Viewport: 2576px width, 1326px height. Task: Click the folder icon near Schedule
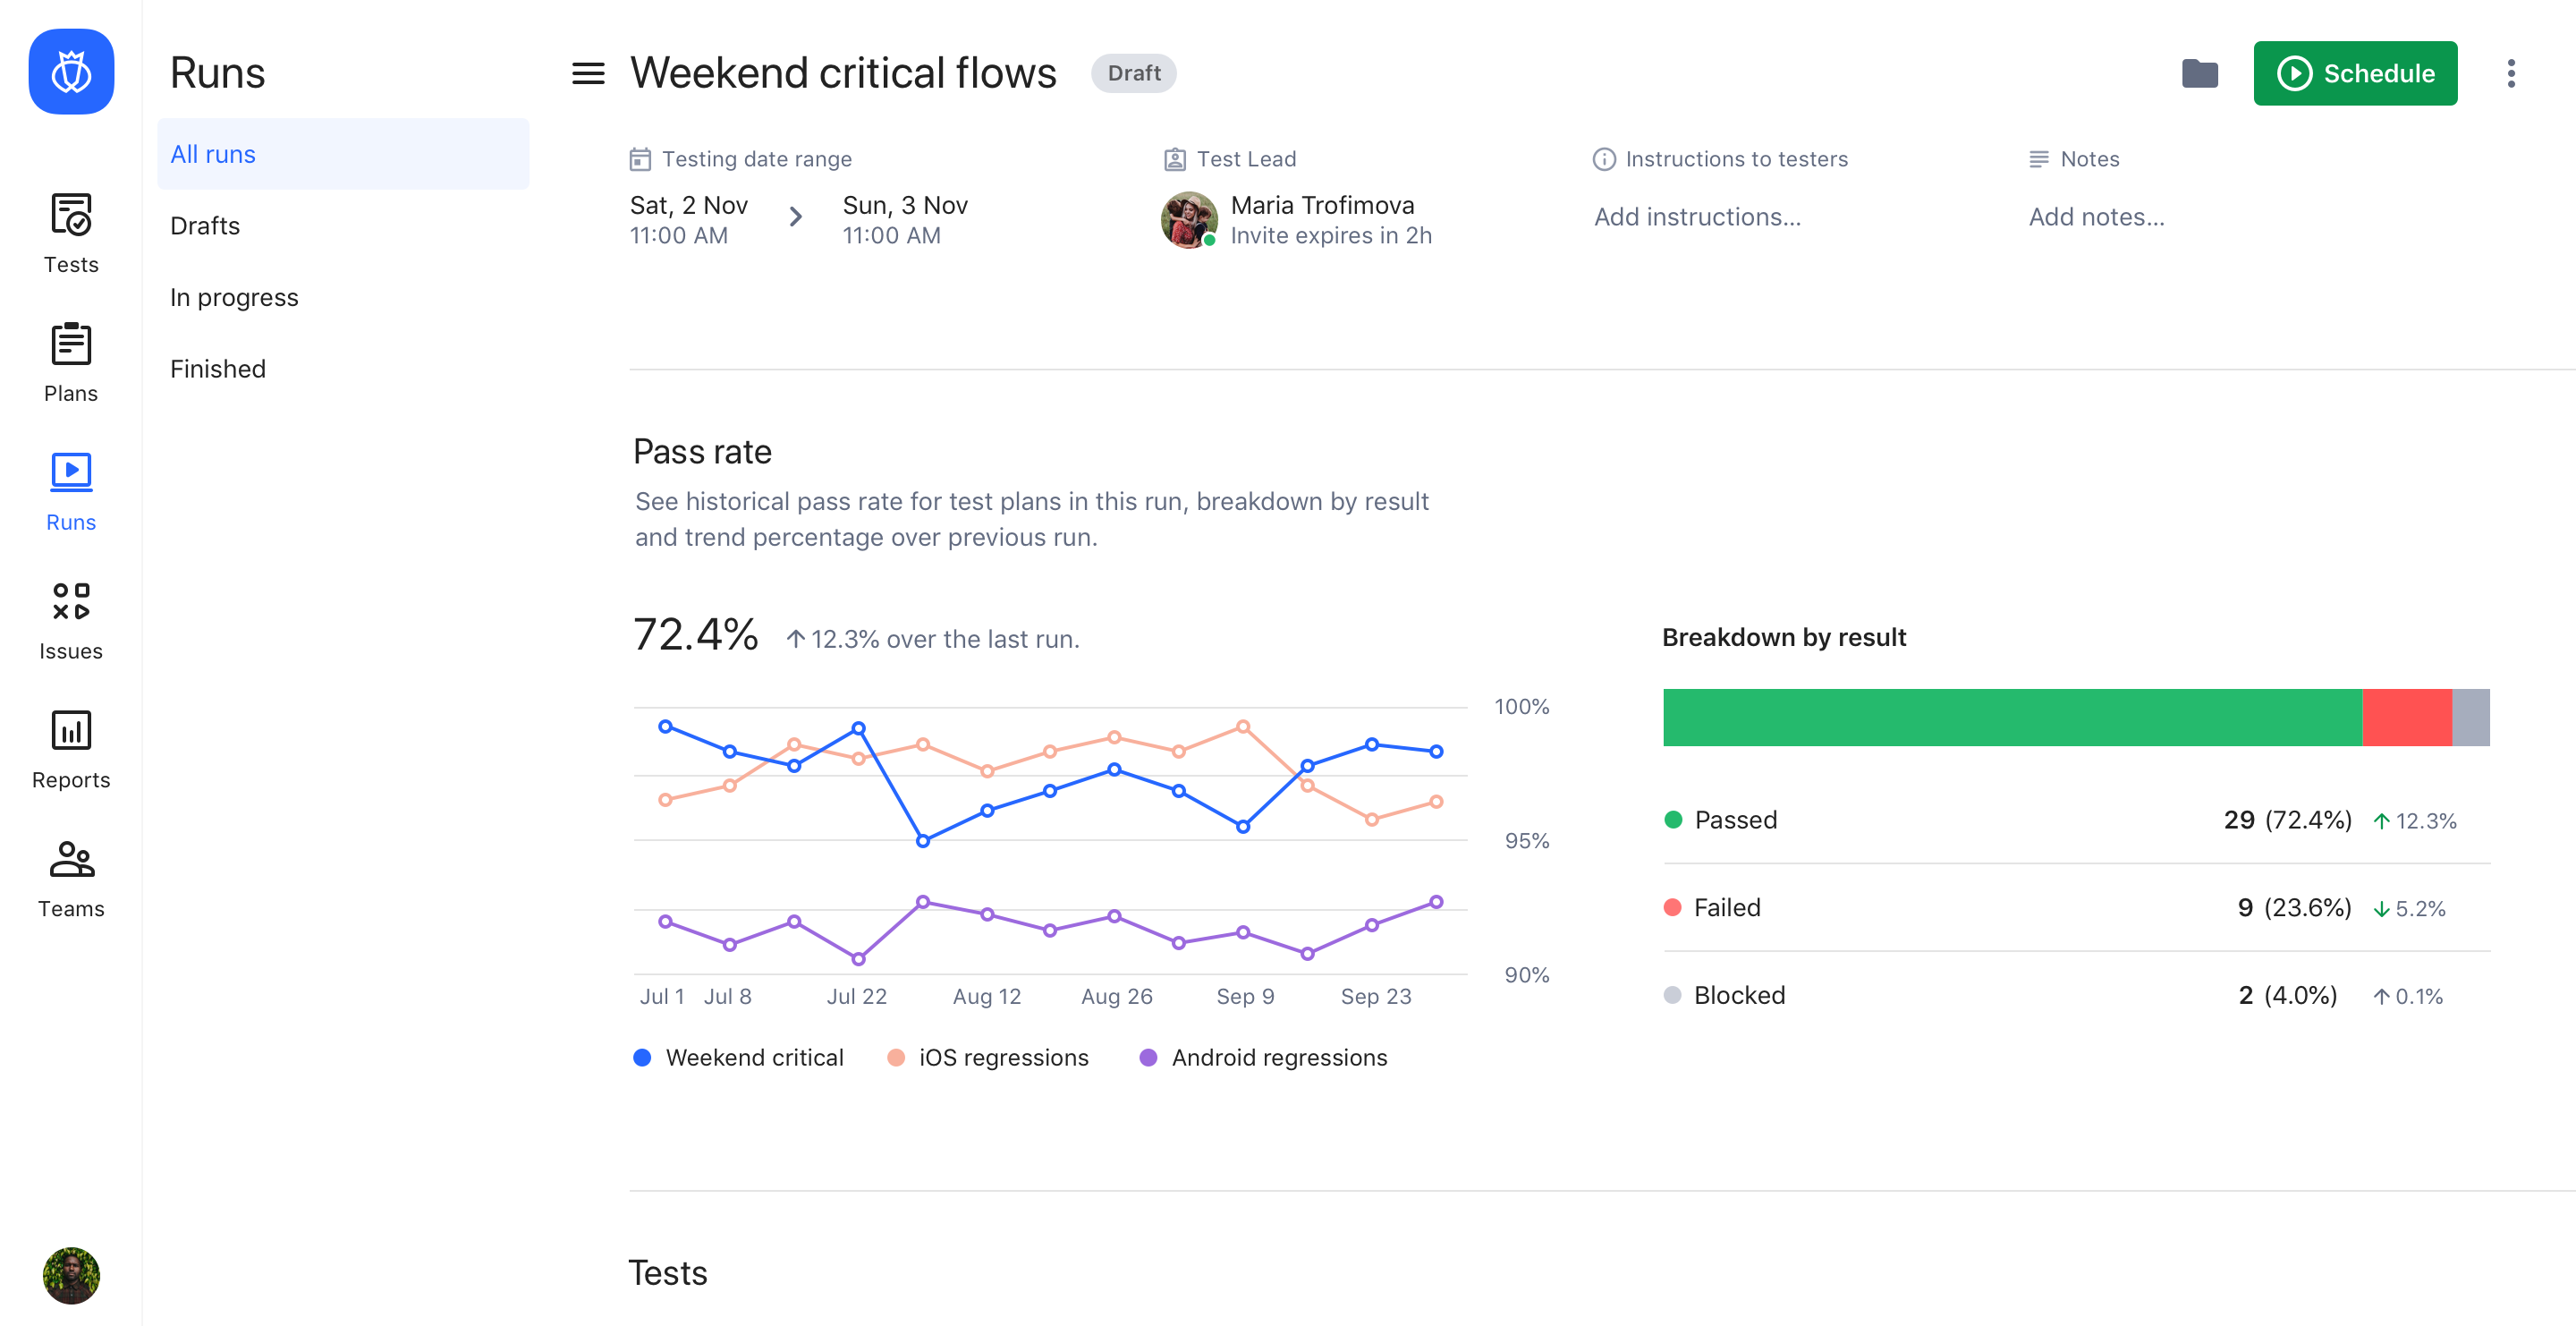[2199, 73]
